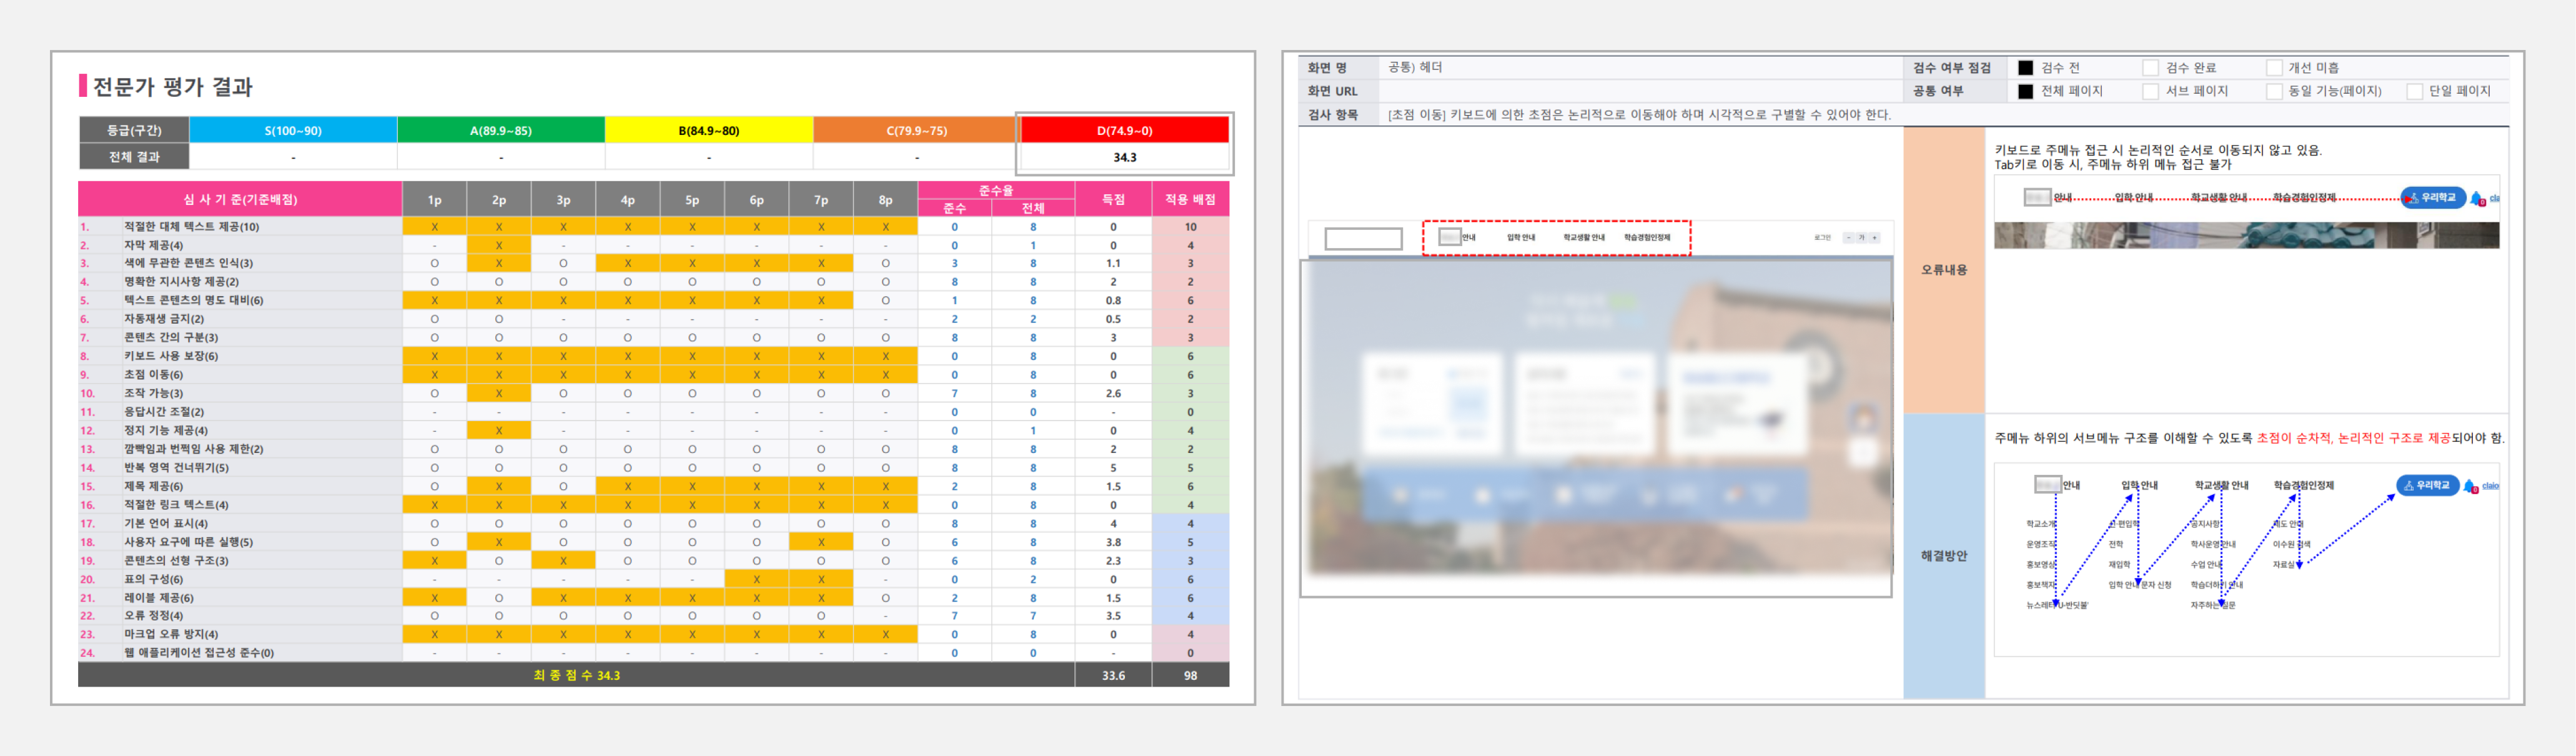The image size is (2576, 756).
Task: Click the 가 font size indicator in header mockup
Action: point(1861,238)
